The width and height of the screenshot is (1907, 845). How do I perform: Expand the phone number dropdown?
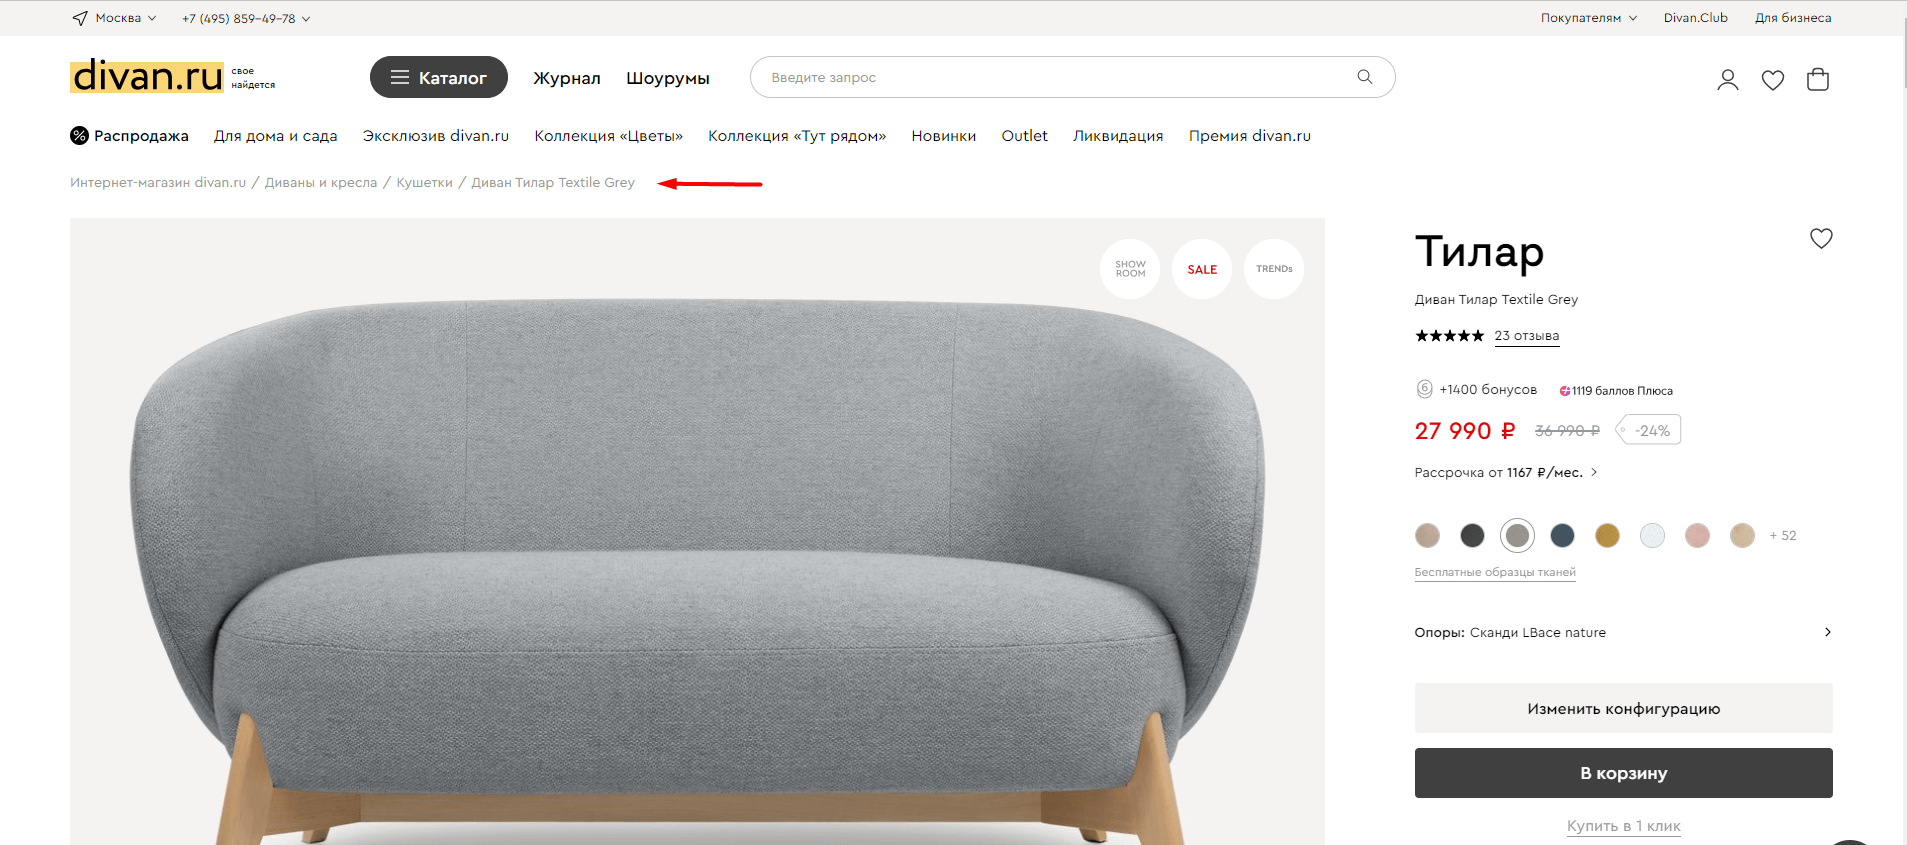(245, 18)
